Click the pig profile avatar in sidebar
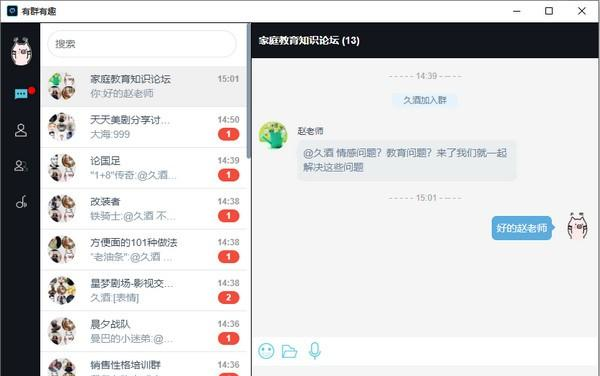600x376 pixels. [x=21, y=51]
